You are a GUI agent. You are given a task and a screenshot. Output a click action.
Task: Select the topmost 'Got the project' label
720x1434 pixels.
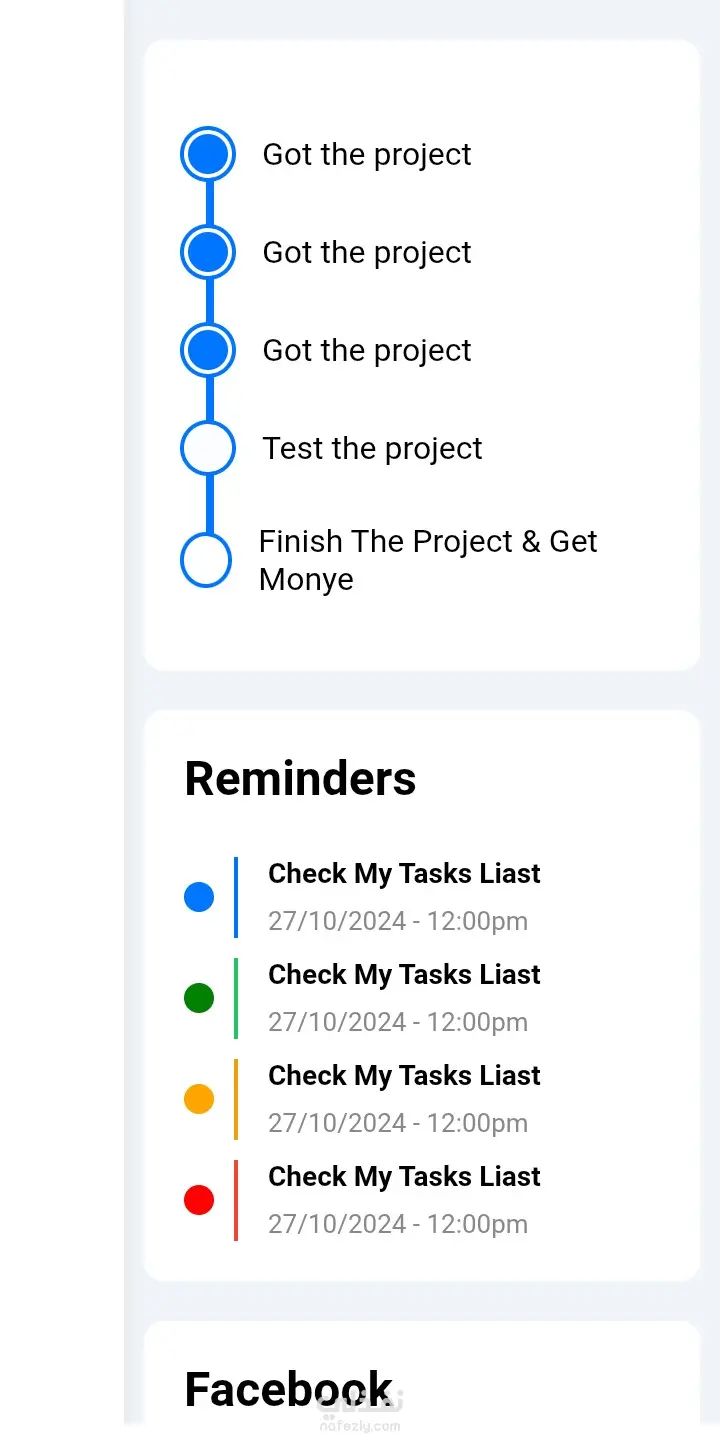367,154
